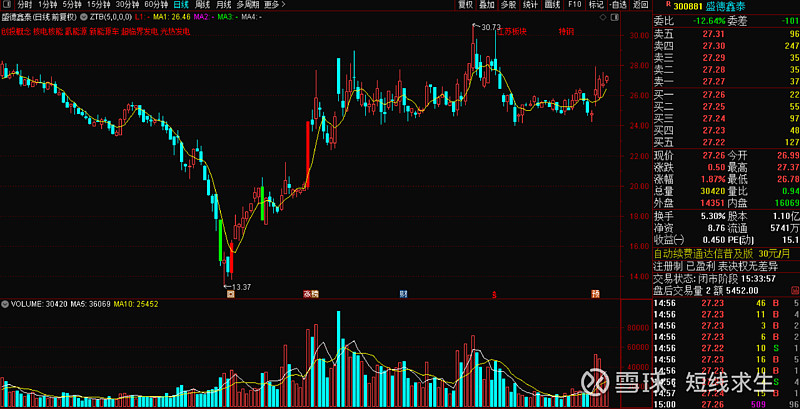Click the 复权 adjustment button
Viewport: 800px width, 409px height.
pyautogui.click(x=465, y=5)
